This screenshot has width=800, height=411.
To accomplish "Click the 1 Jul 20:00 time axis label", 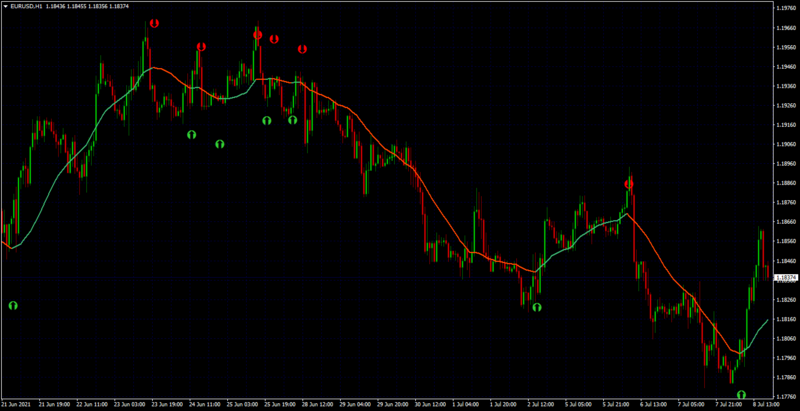I will [x=506, y=405].
